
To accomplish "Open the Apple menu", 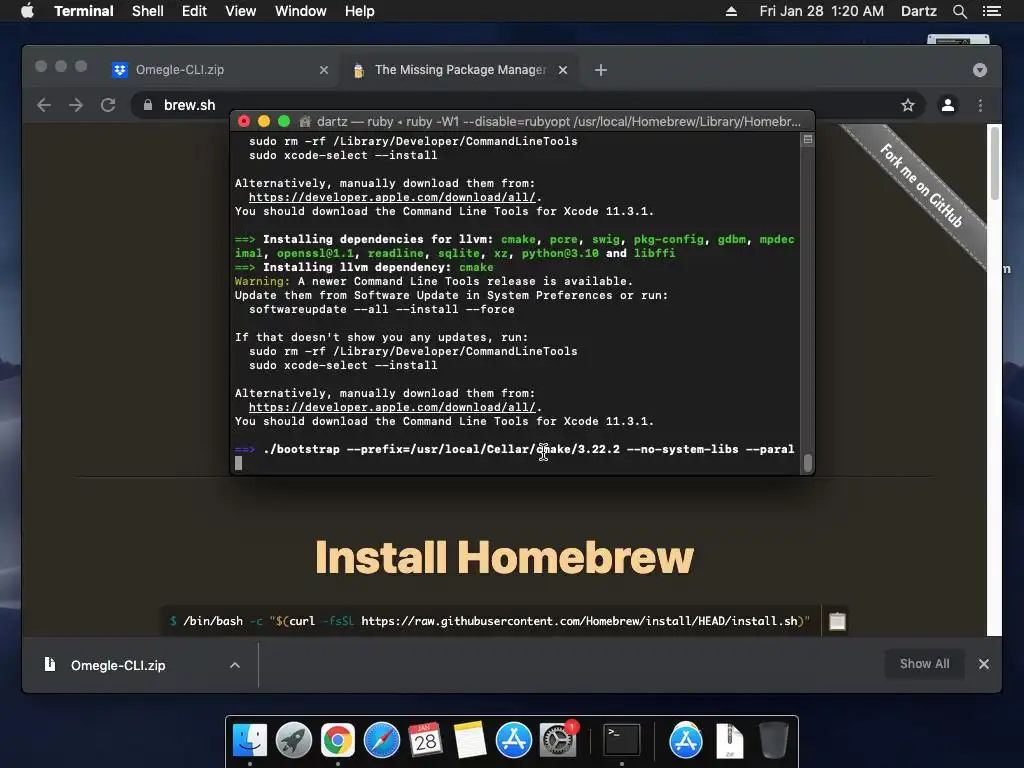I will click(27, 11).
